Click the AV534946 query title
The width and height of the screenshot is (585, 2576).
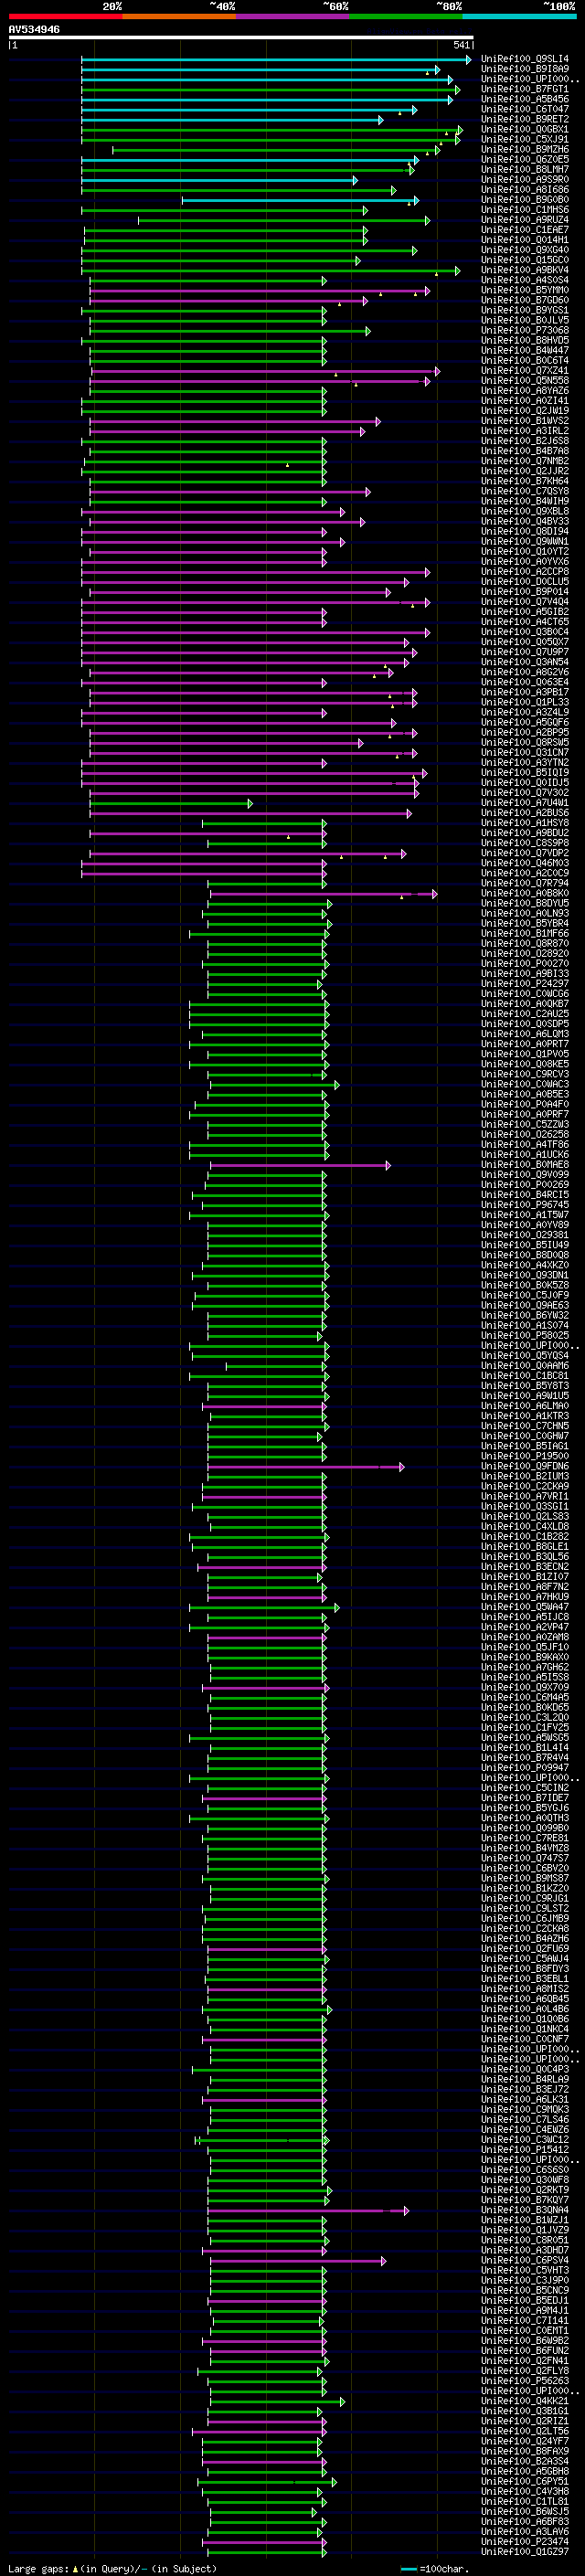click(x=34, y=30)
